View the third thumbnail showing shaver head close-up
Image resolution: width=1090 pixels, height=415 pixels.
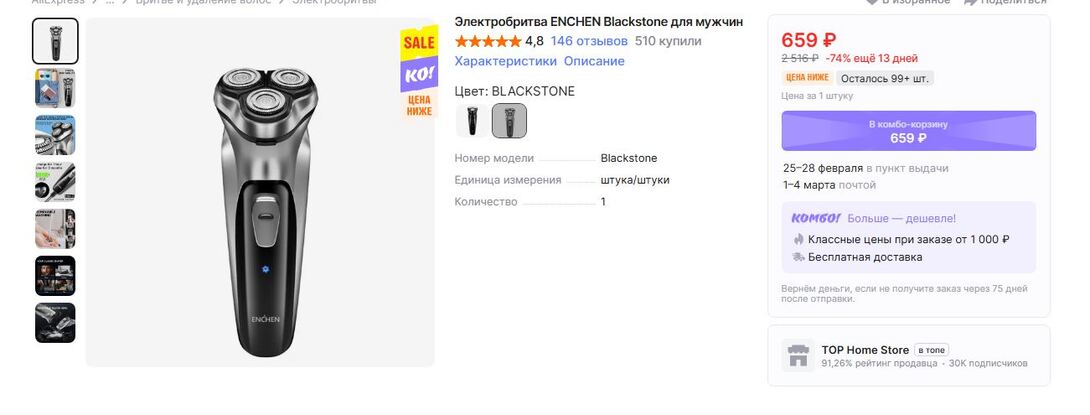pyautogui.click(x=55, y=135)
